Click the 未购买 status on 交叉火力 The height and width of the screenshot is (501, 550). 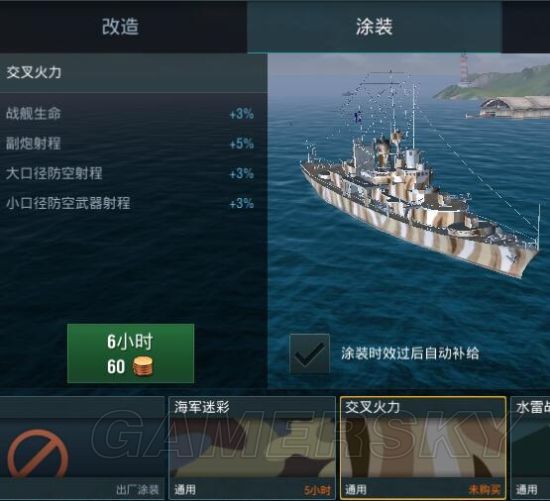click(484, 489)
